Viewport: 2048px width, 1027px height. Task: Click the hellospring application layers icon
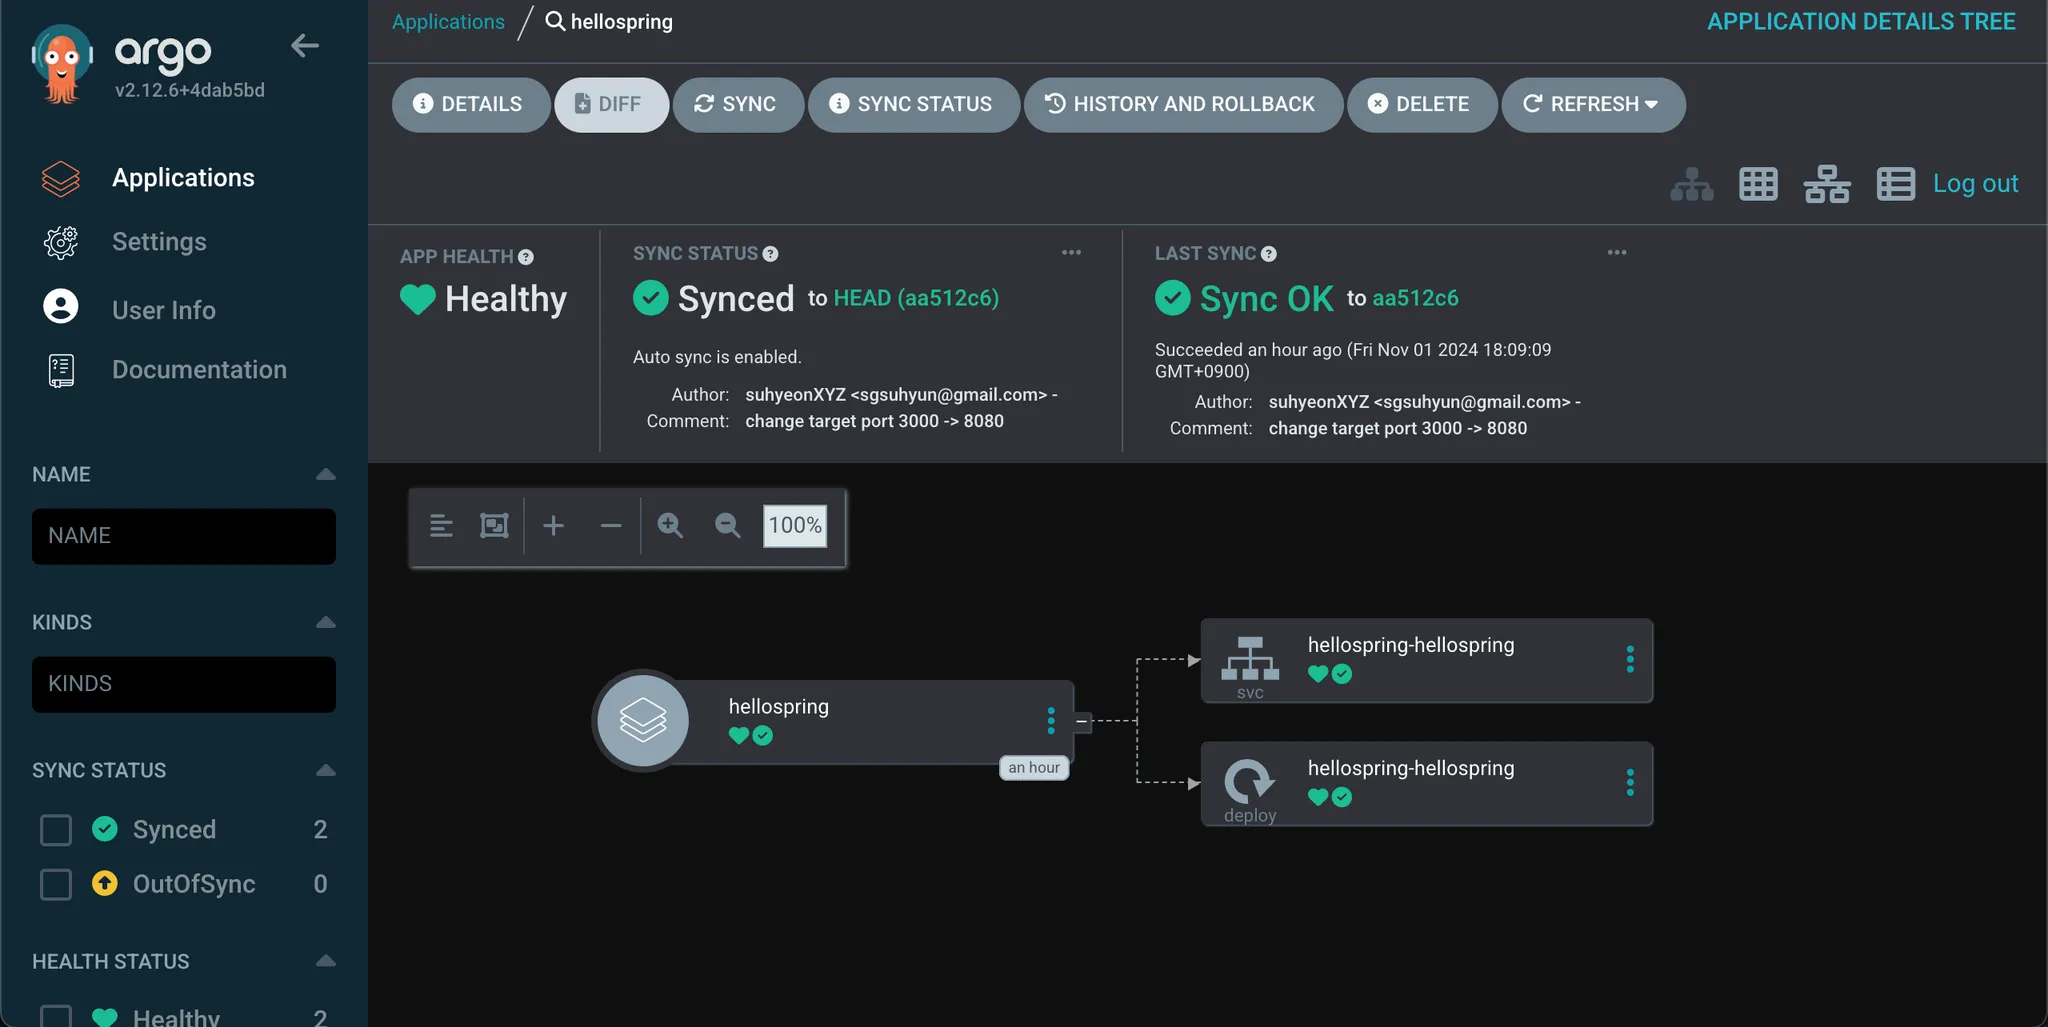(643, 720)
